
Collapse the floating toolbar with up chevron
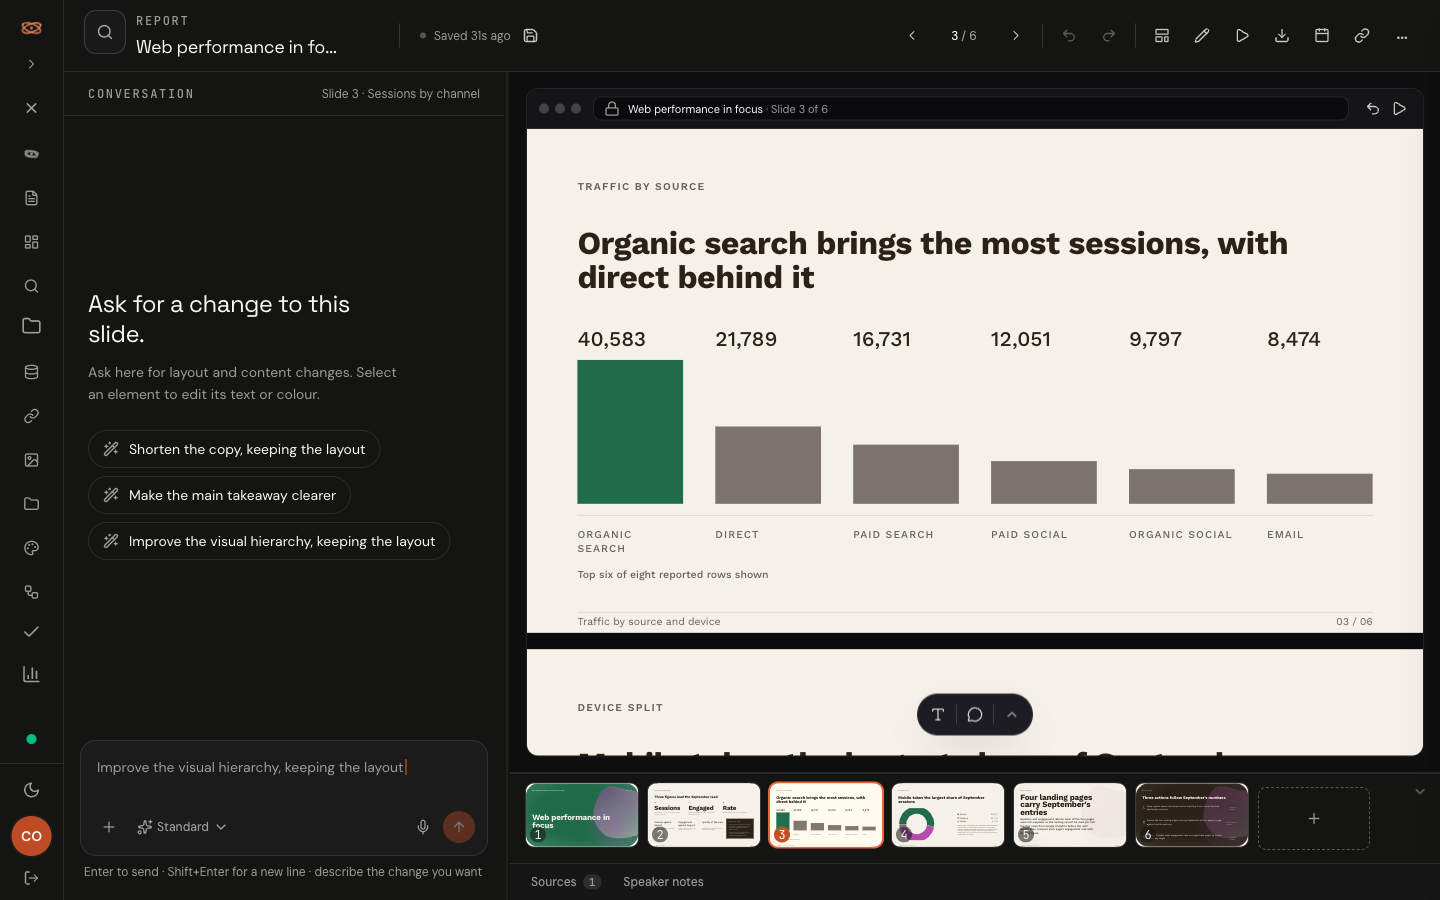1012,715
